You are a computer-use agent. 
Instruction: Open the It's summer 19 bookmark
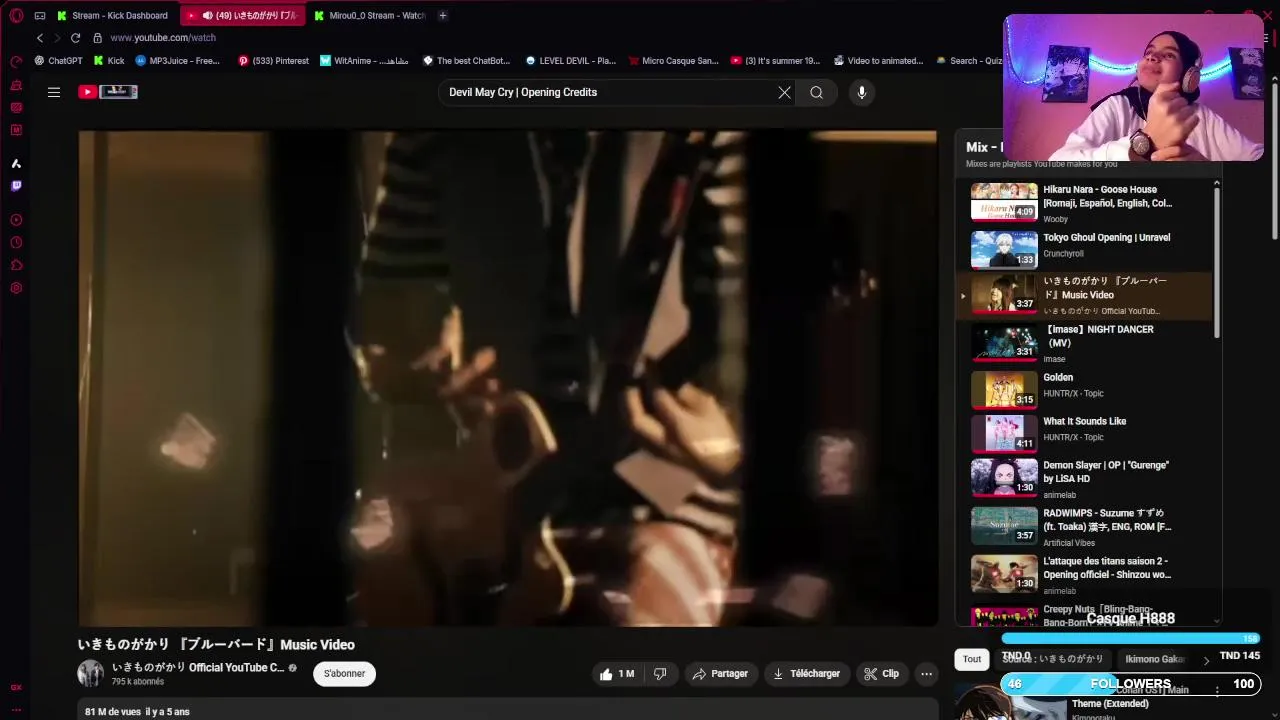[775, 60]
